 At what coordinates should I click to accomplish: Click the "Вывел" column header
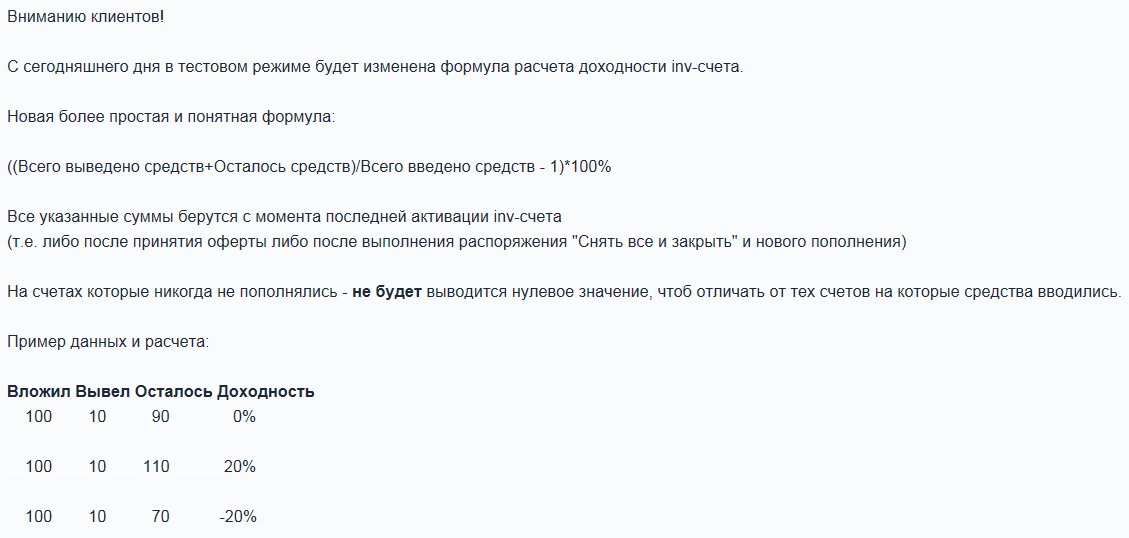click(x=102, y=391)
